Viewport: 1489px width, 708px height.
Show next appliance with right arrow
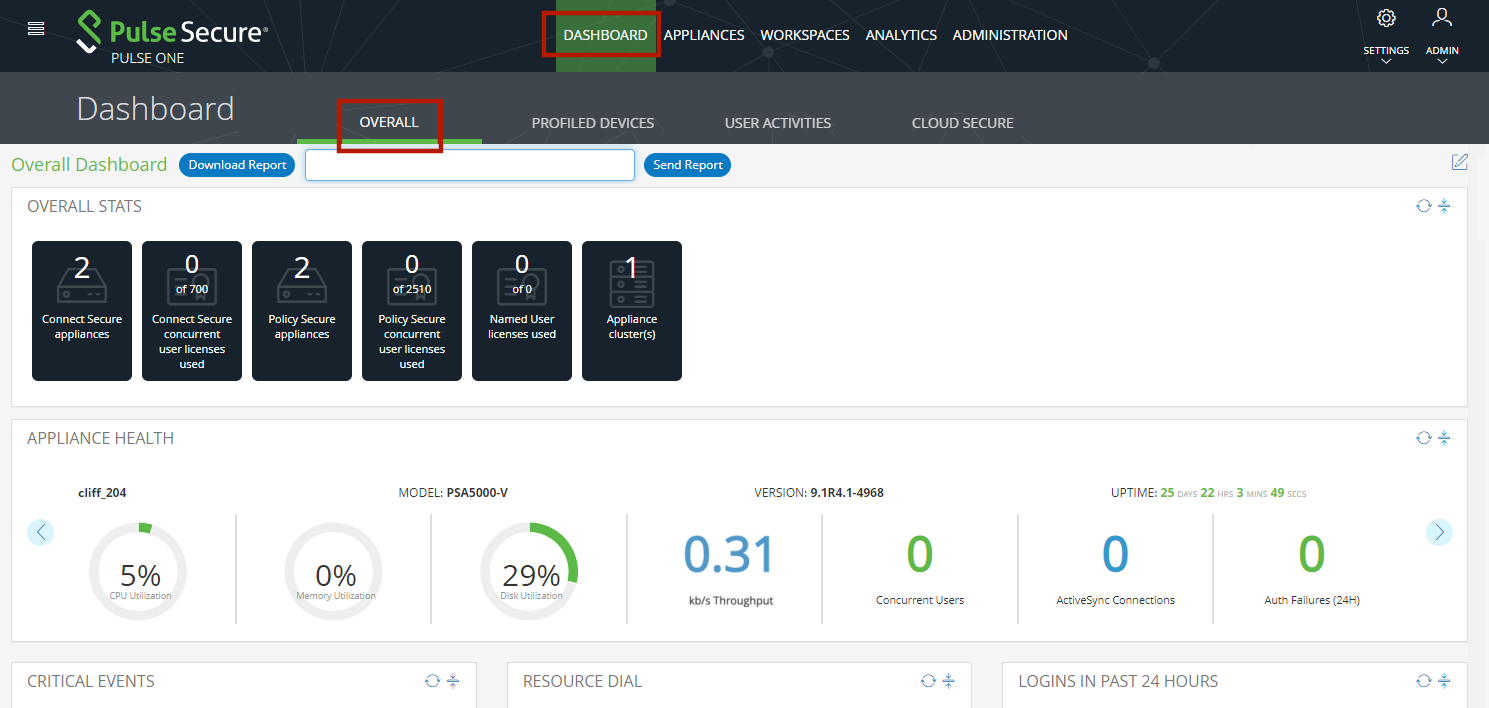pyautogui.click(x=1438, y=532)
